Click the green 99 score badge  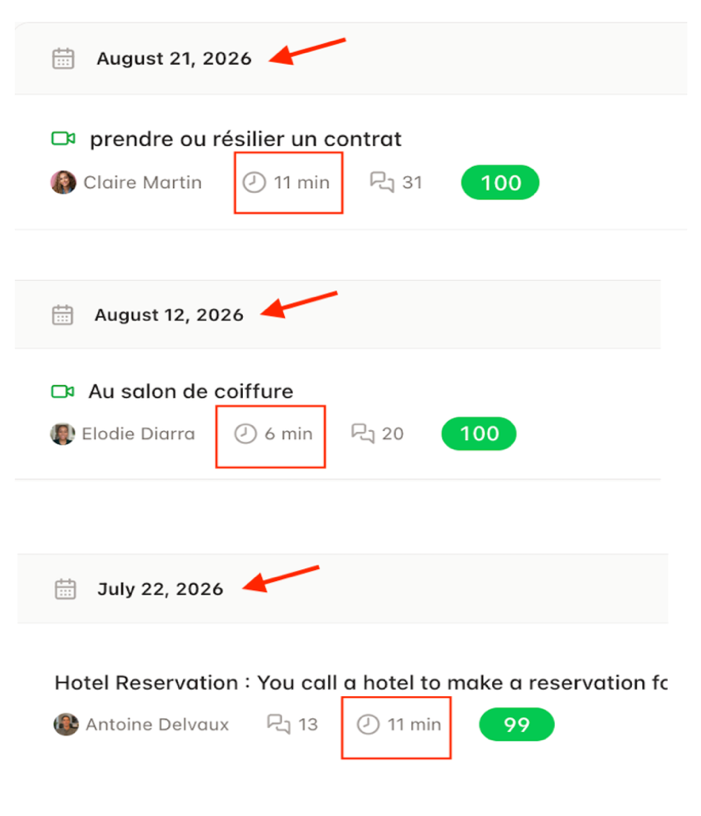click(517, 724)
